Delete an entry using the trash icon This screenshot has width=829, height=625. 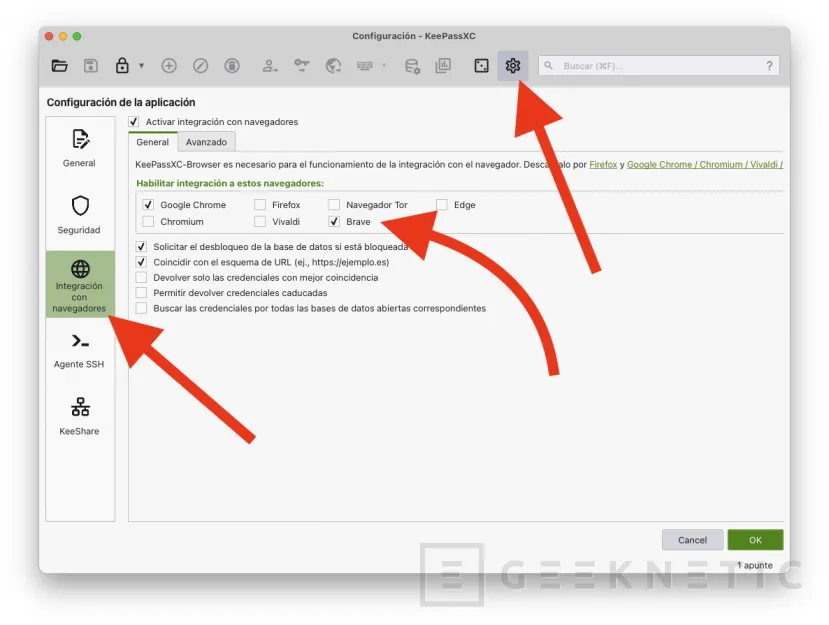click(231, 66)
